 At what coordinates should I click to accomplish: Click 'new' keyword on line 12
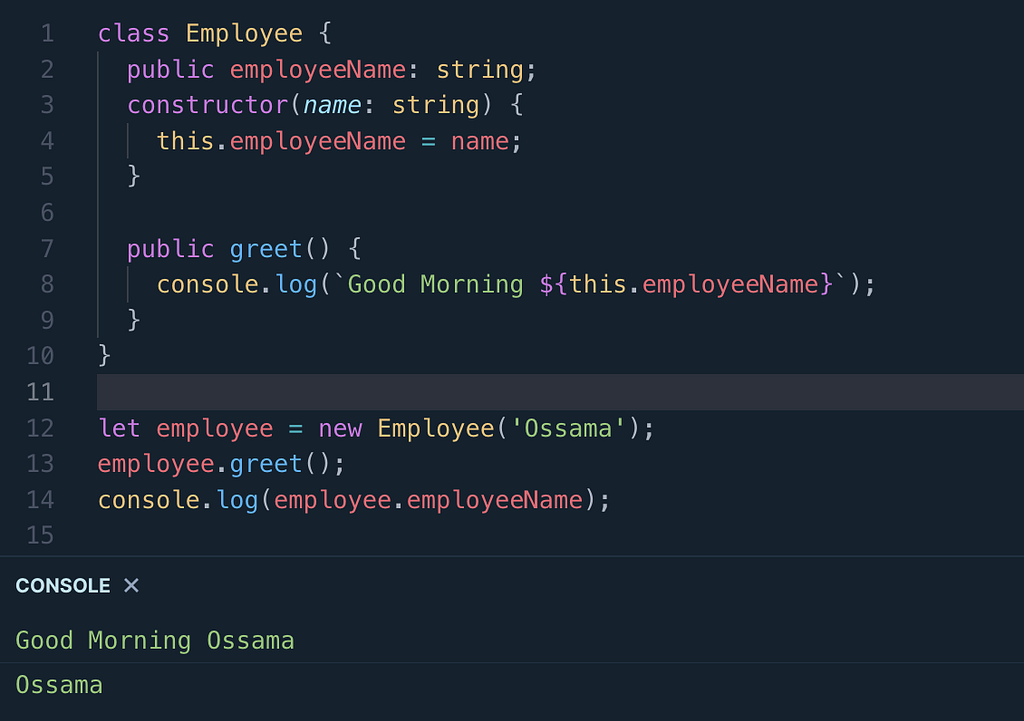pos(340,428)
